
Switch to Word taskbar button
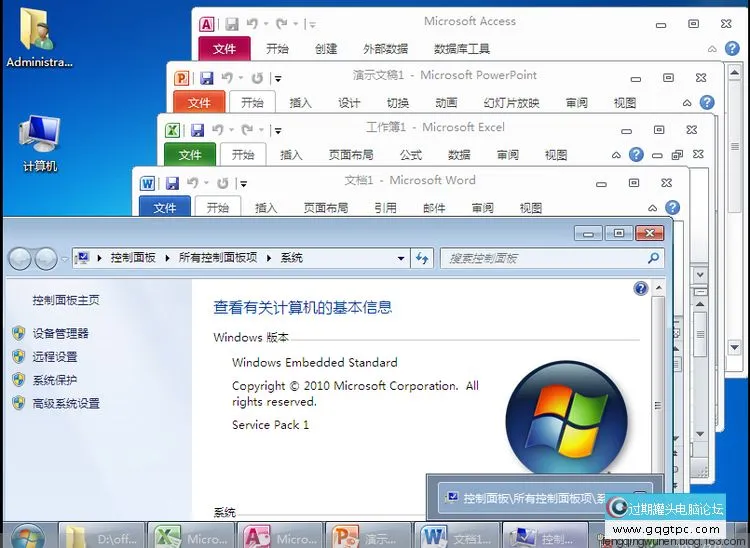[x=457, y=537]
